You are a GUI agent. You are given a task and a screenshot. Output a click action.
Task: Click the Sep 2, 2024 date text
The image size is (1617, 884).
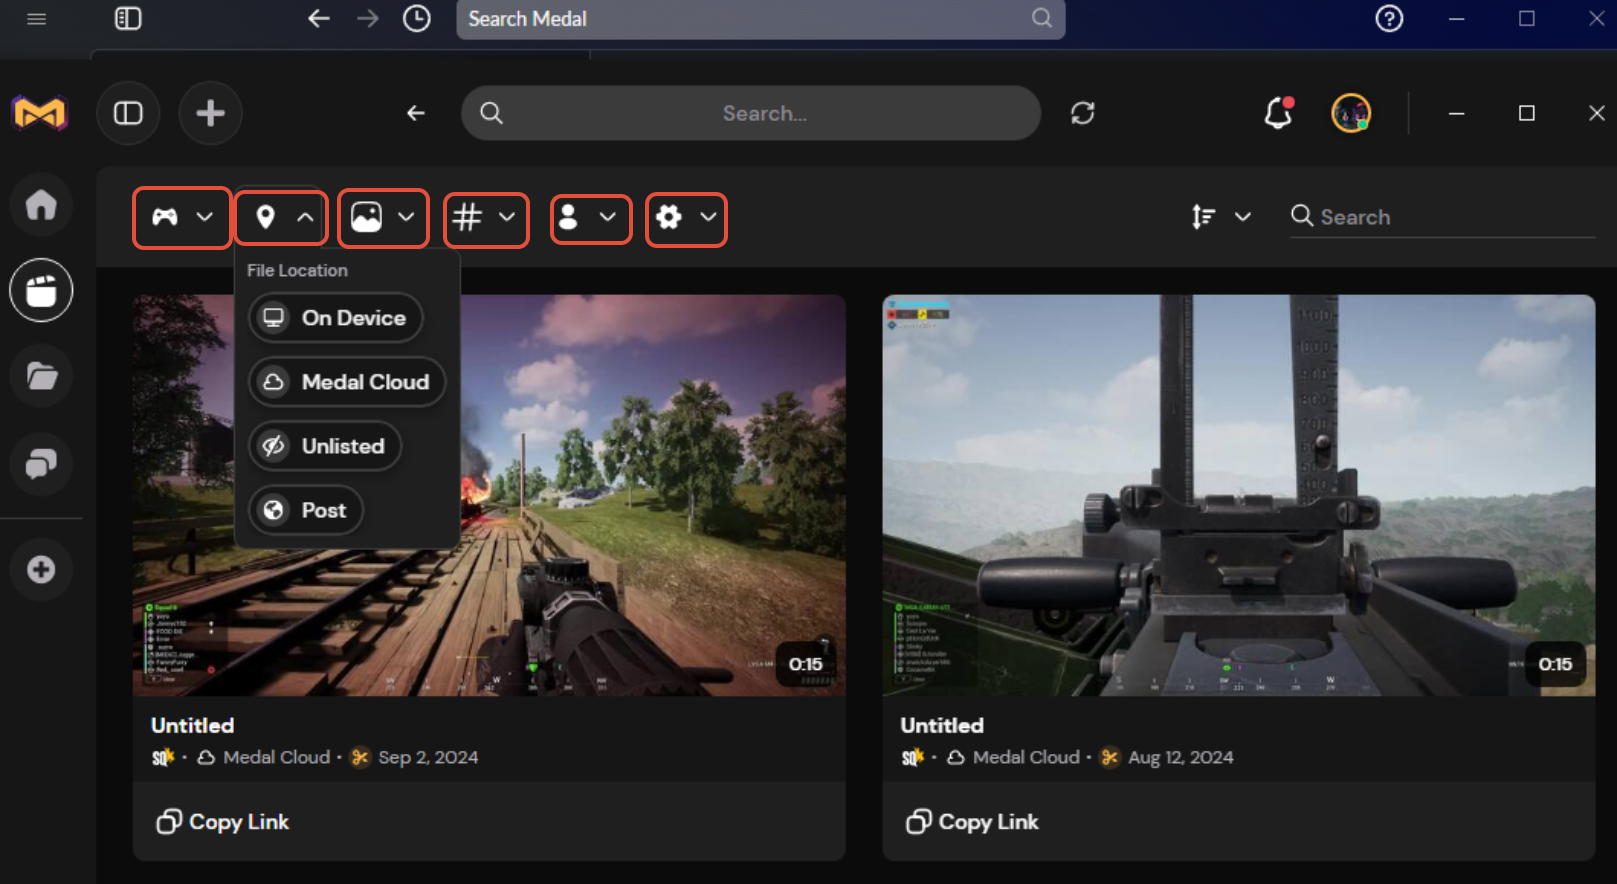(x=428, y=758)
